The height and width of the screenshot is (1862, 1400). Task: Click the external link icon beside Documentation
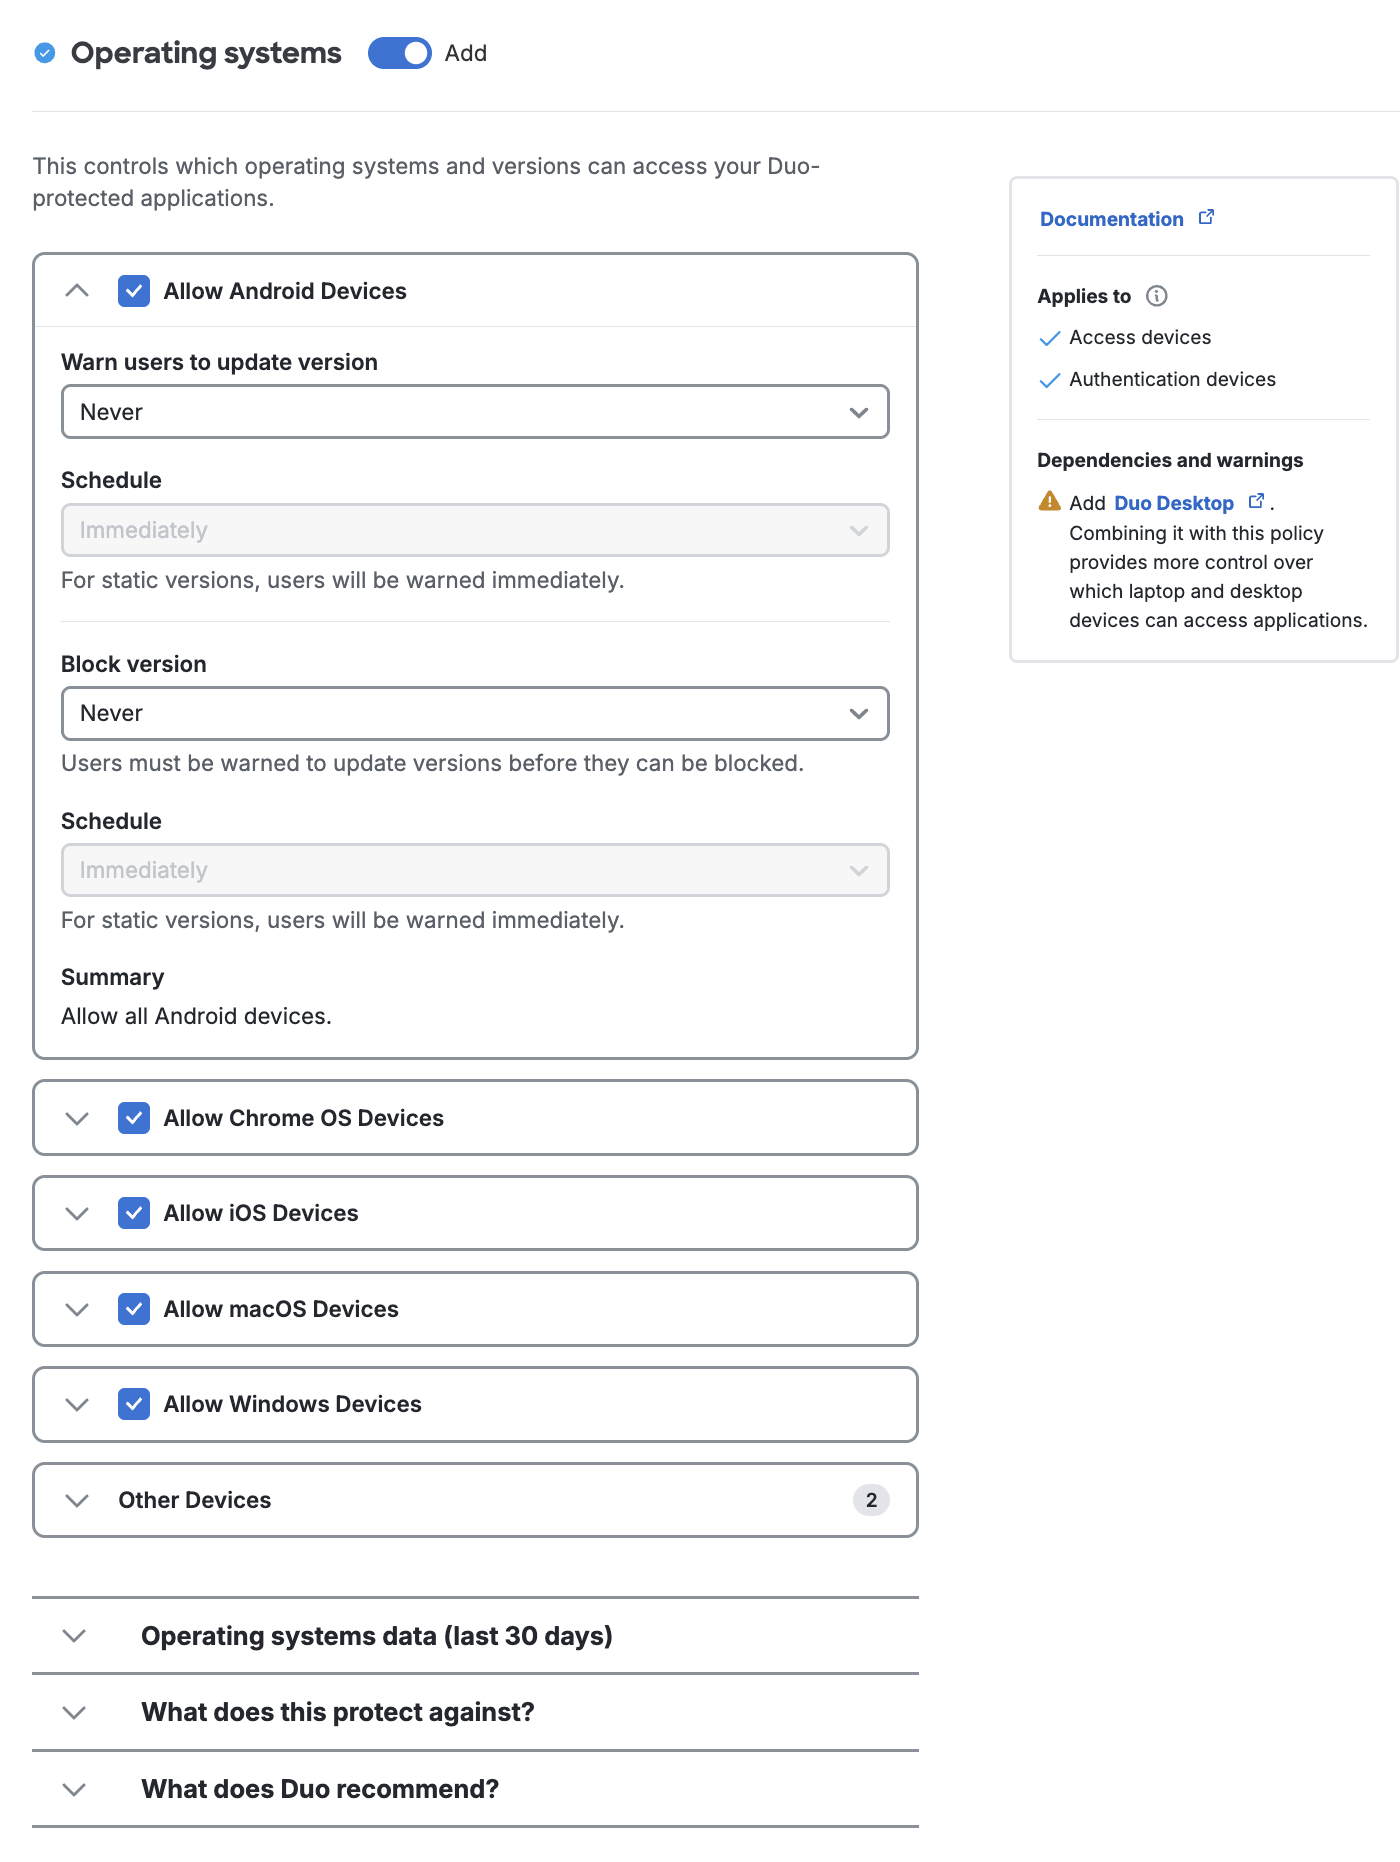1207,217
